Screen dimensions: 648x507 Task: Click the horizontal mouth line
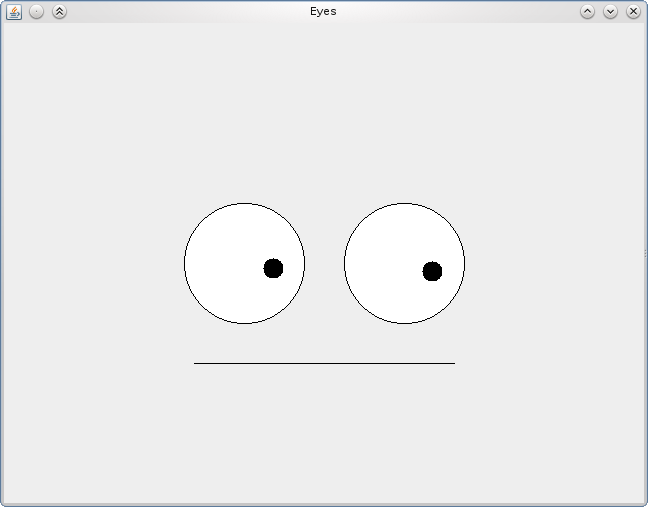pos(324,364)
